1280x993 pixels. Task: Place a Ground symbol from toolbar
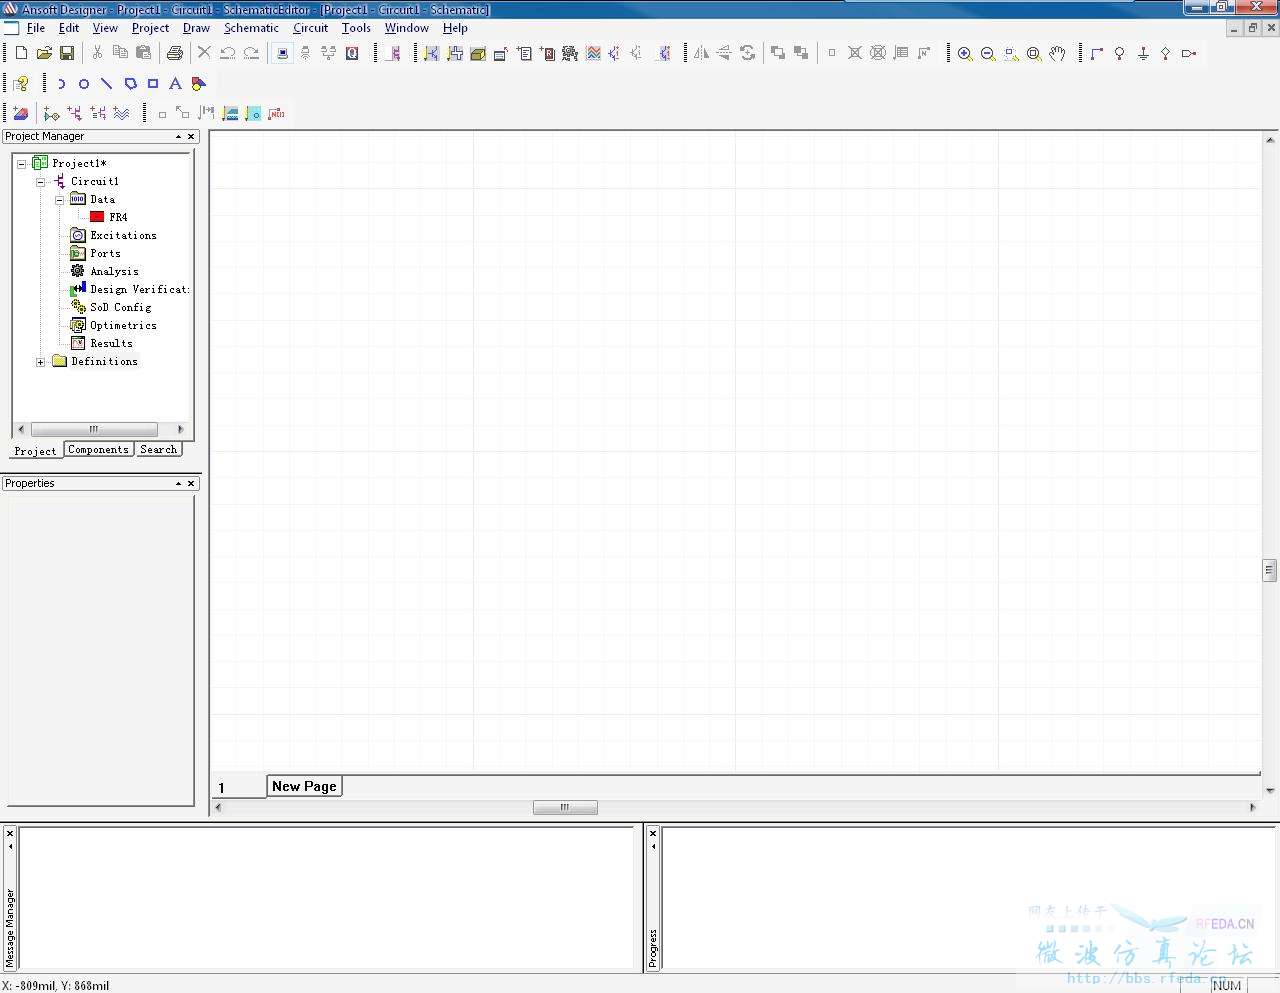click(1143, 53)
